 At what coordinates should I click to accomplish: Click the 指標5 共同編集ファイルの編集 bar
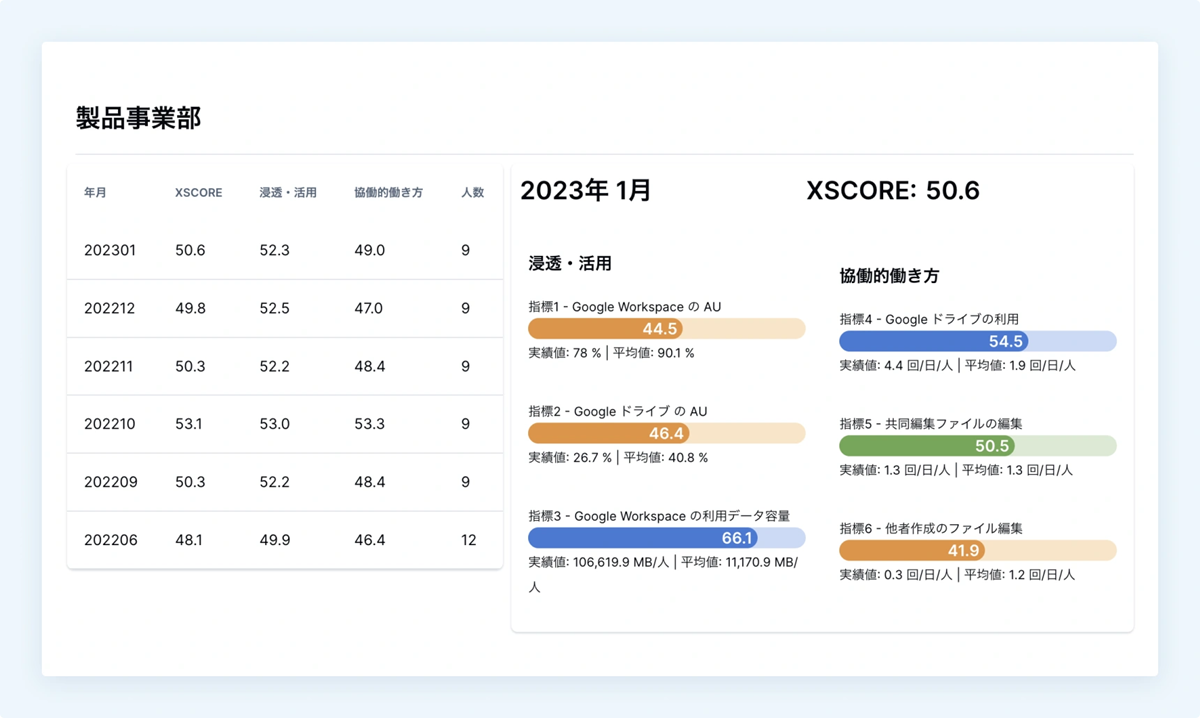pos(978,446)
